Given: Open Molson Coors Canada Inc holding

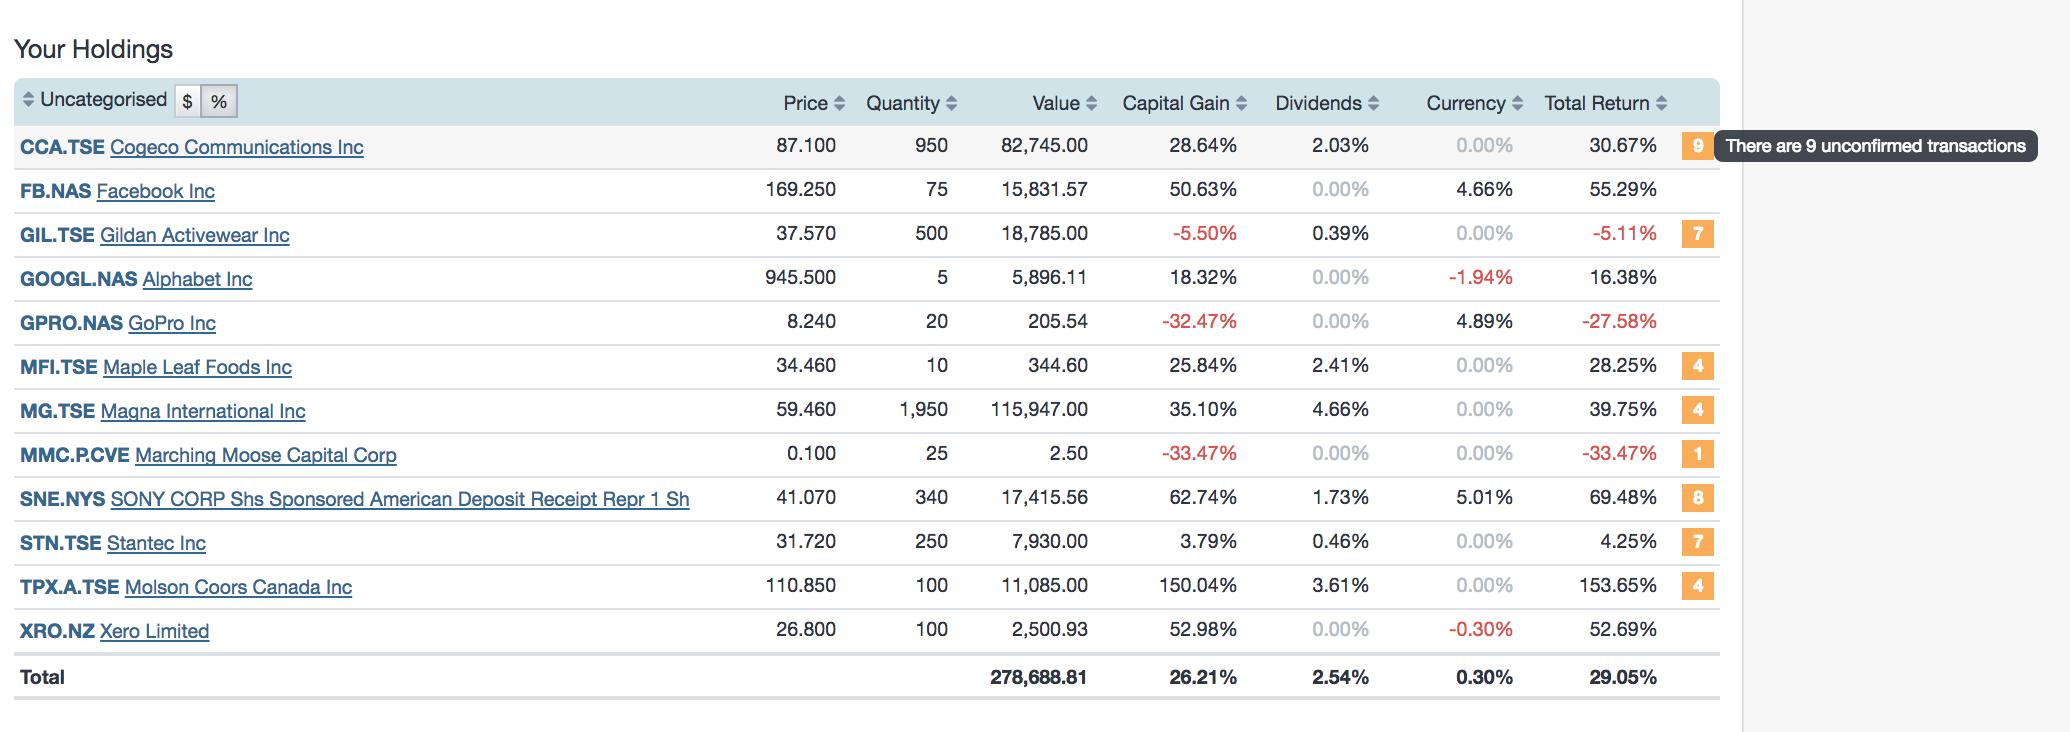Looking at the screenshot, I should pos(238,587).
